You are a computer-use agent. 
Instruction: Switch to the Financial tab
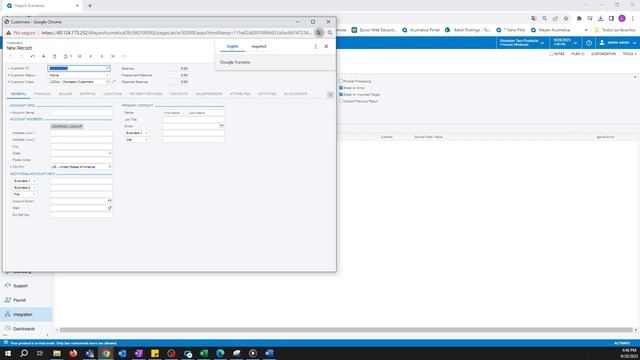click(42, 94)
